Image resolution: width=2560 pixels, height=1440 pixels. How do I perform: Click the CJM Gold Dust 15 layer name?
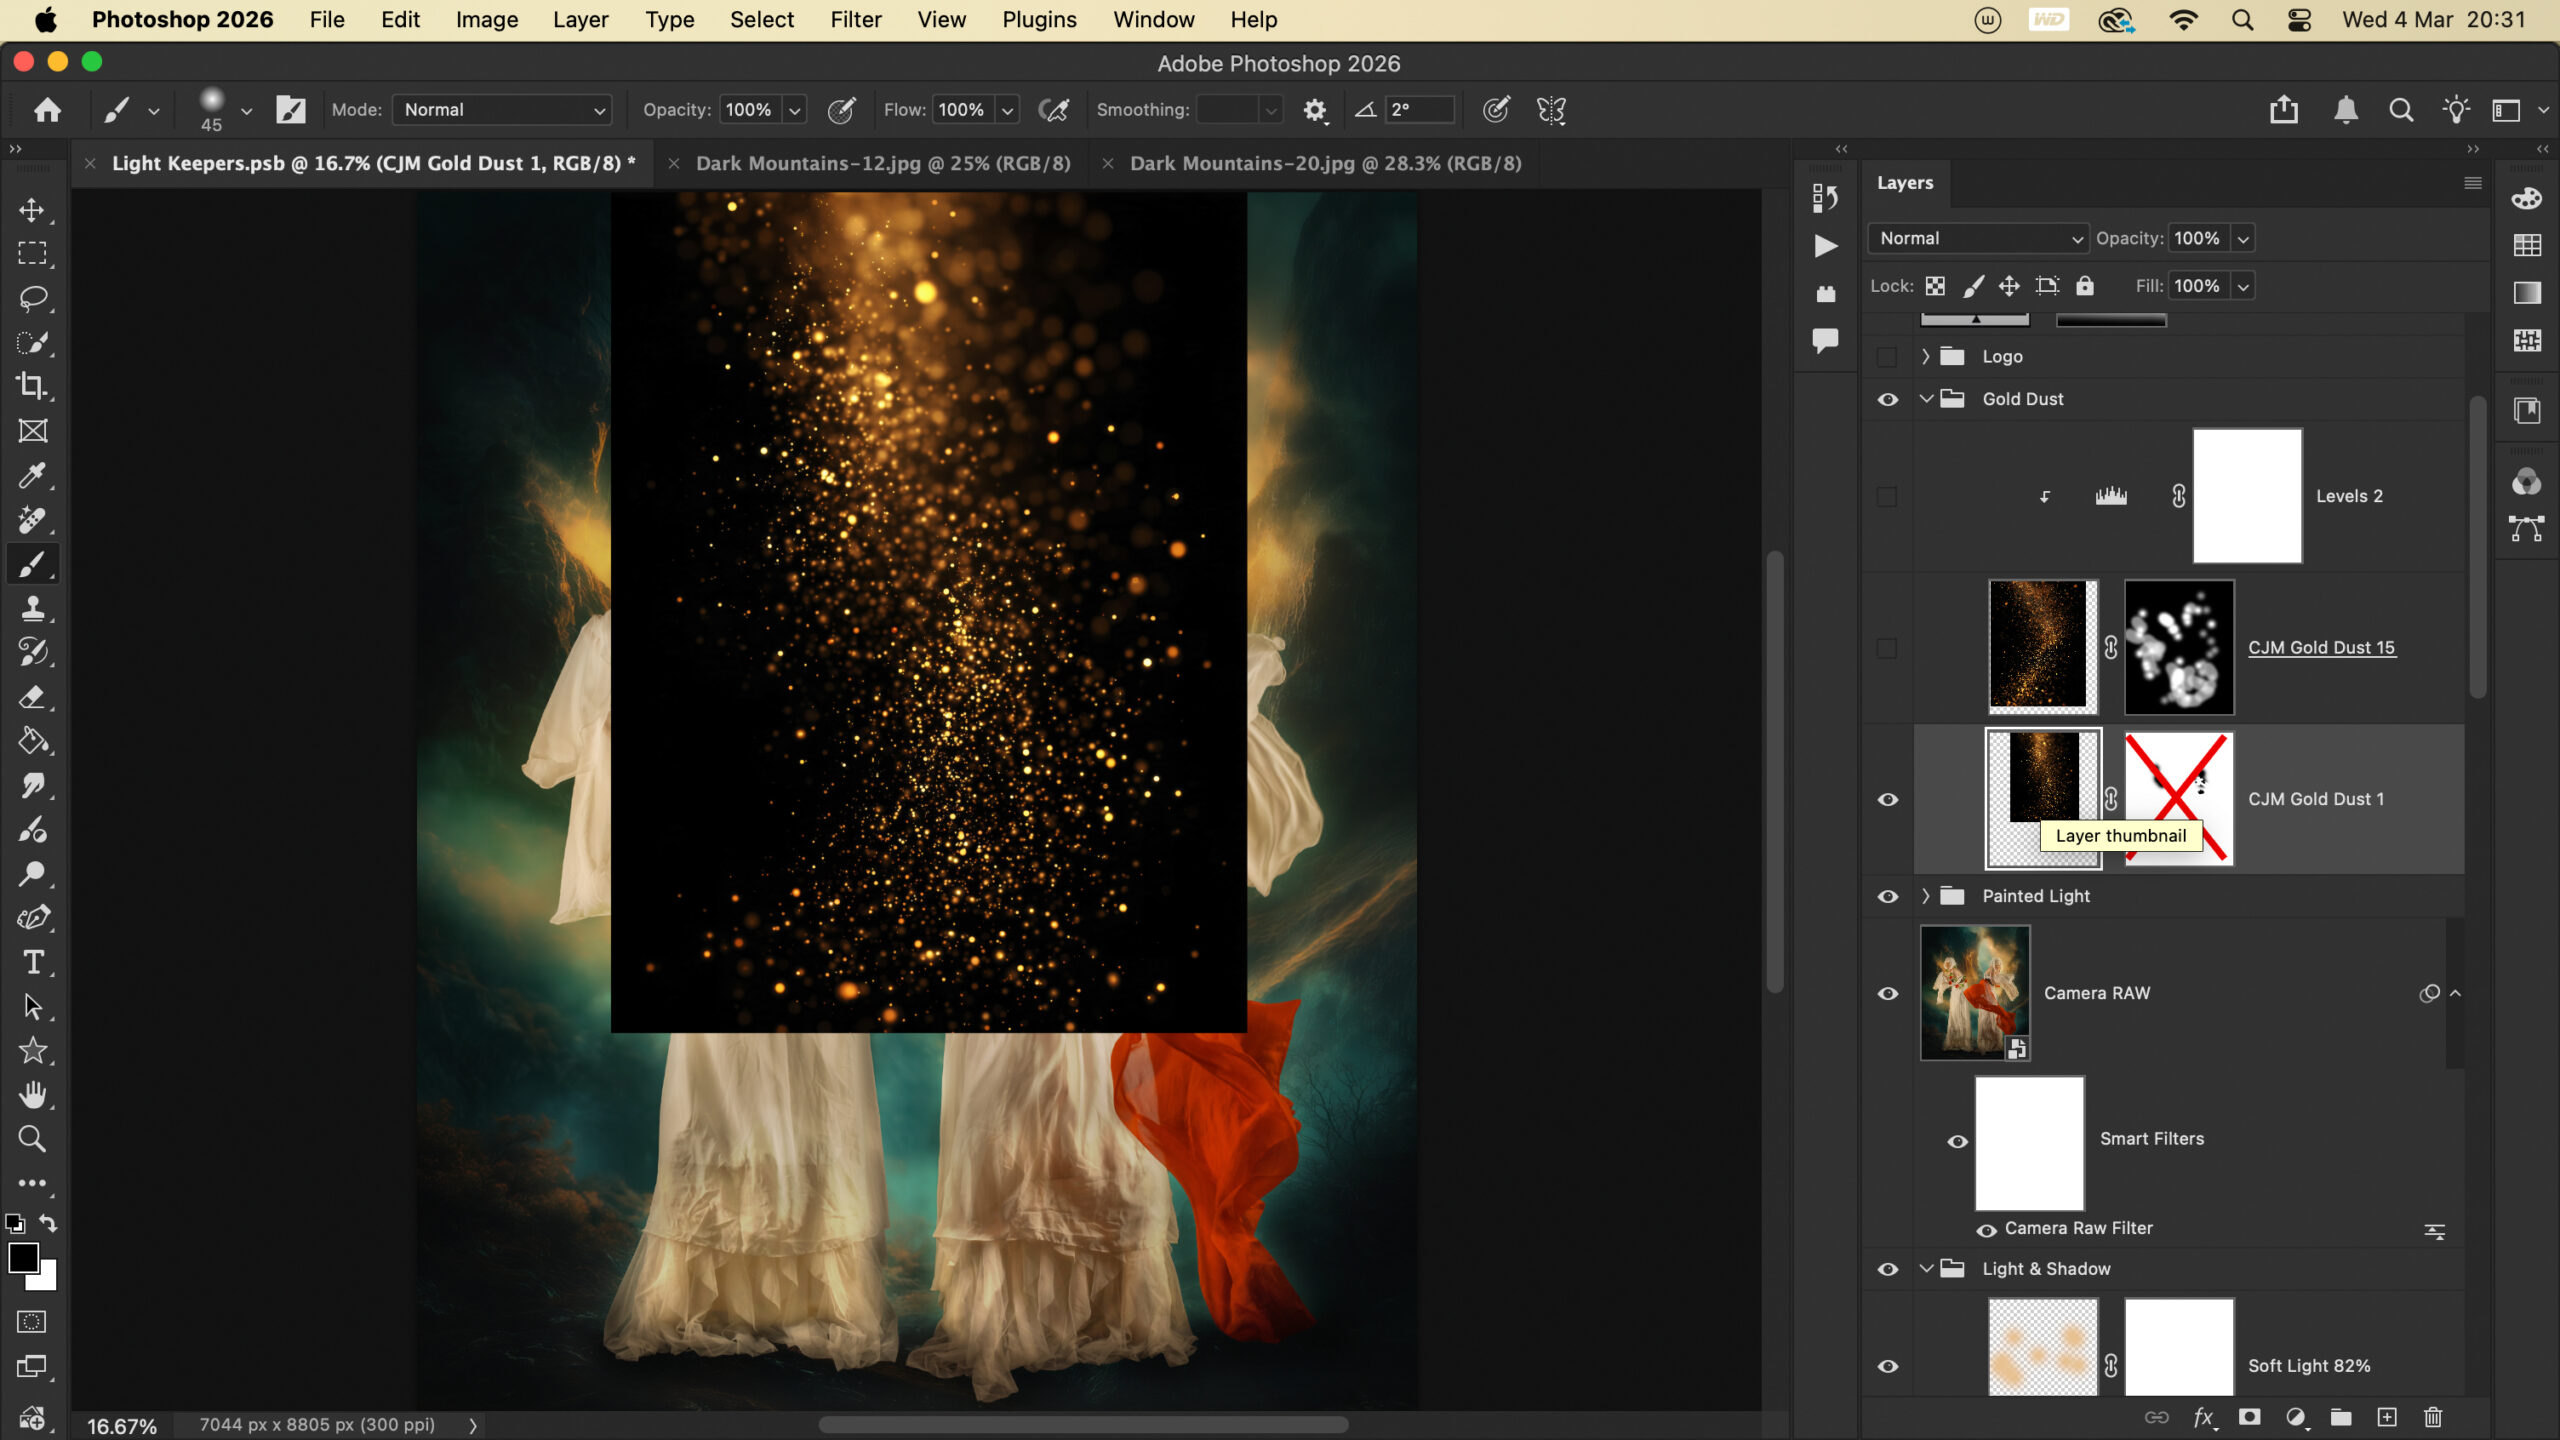[x=2321, y=647]
